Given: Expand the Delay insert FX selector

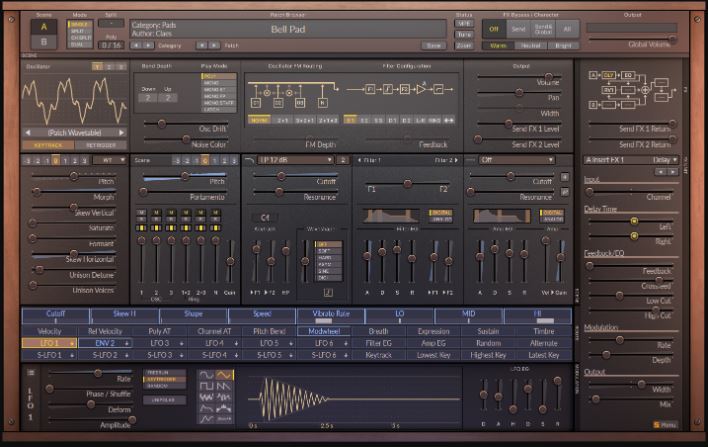Looking at the screenshot, I should pyautogui.click(x=665, y=160).
